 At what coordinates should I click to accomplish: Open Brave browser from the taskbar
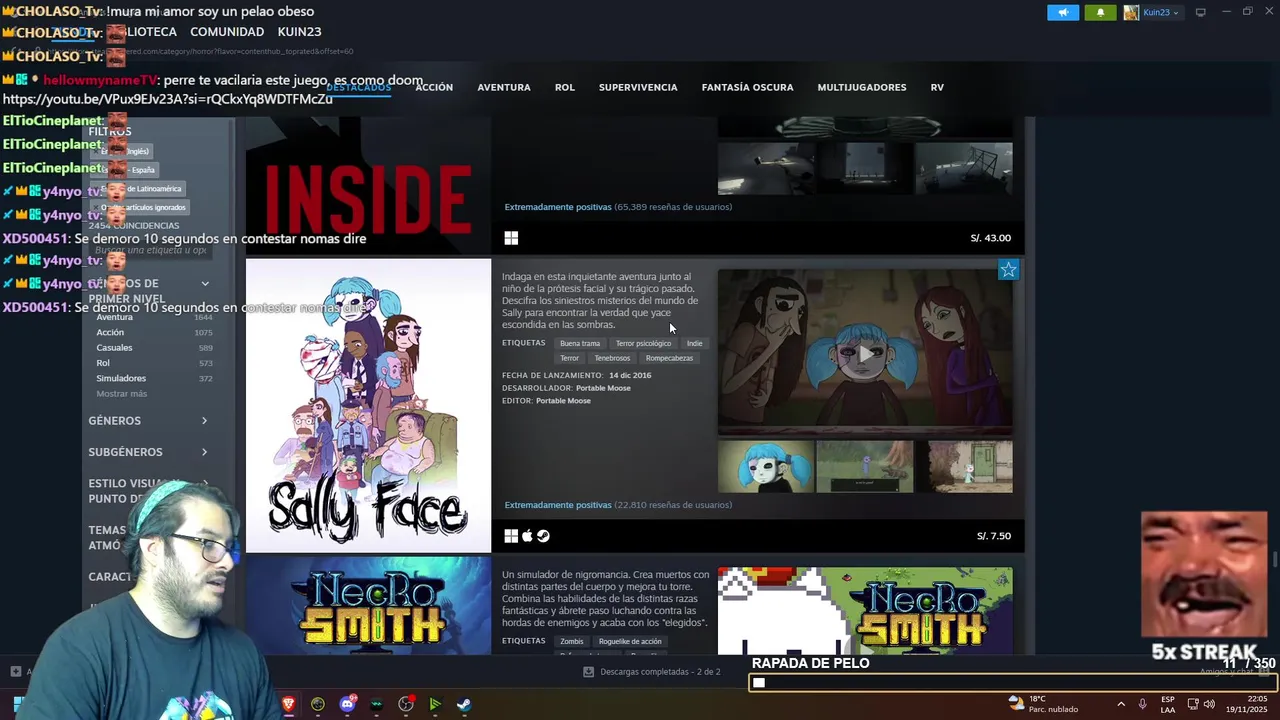click(289, 704)
